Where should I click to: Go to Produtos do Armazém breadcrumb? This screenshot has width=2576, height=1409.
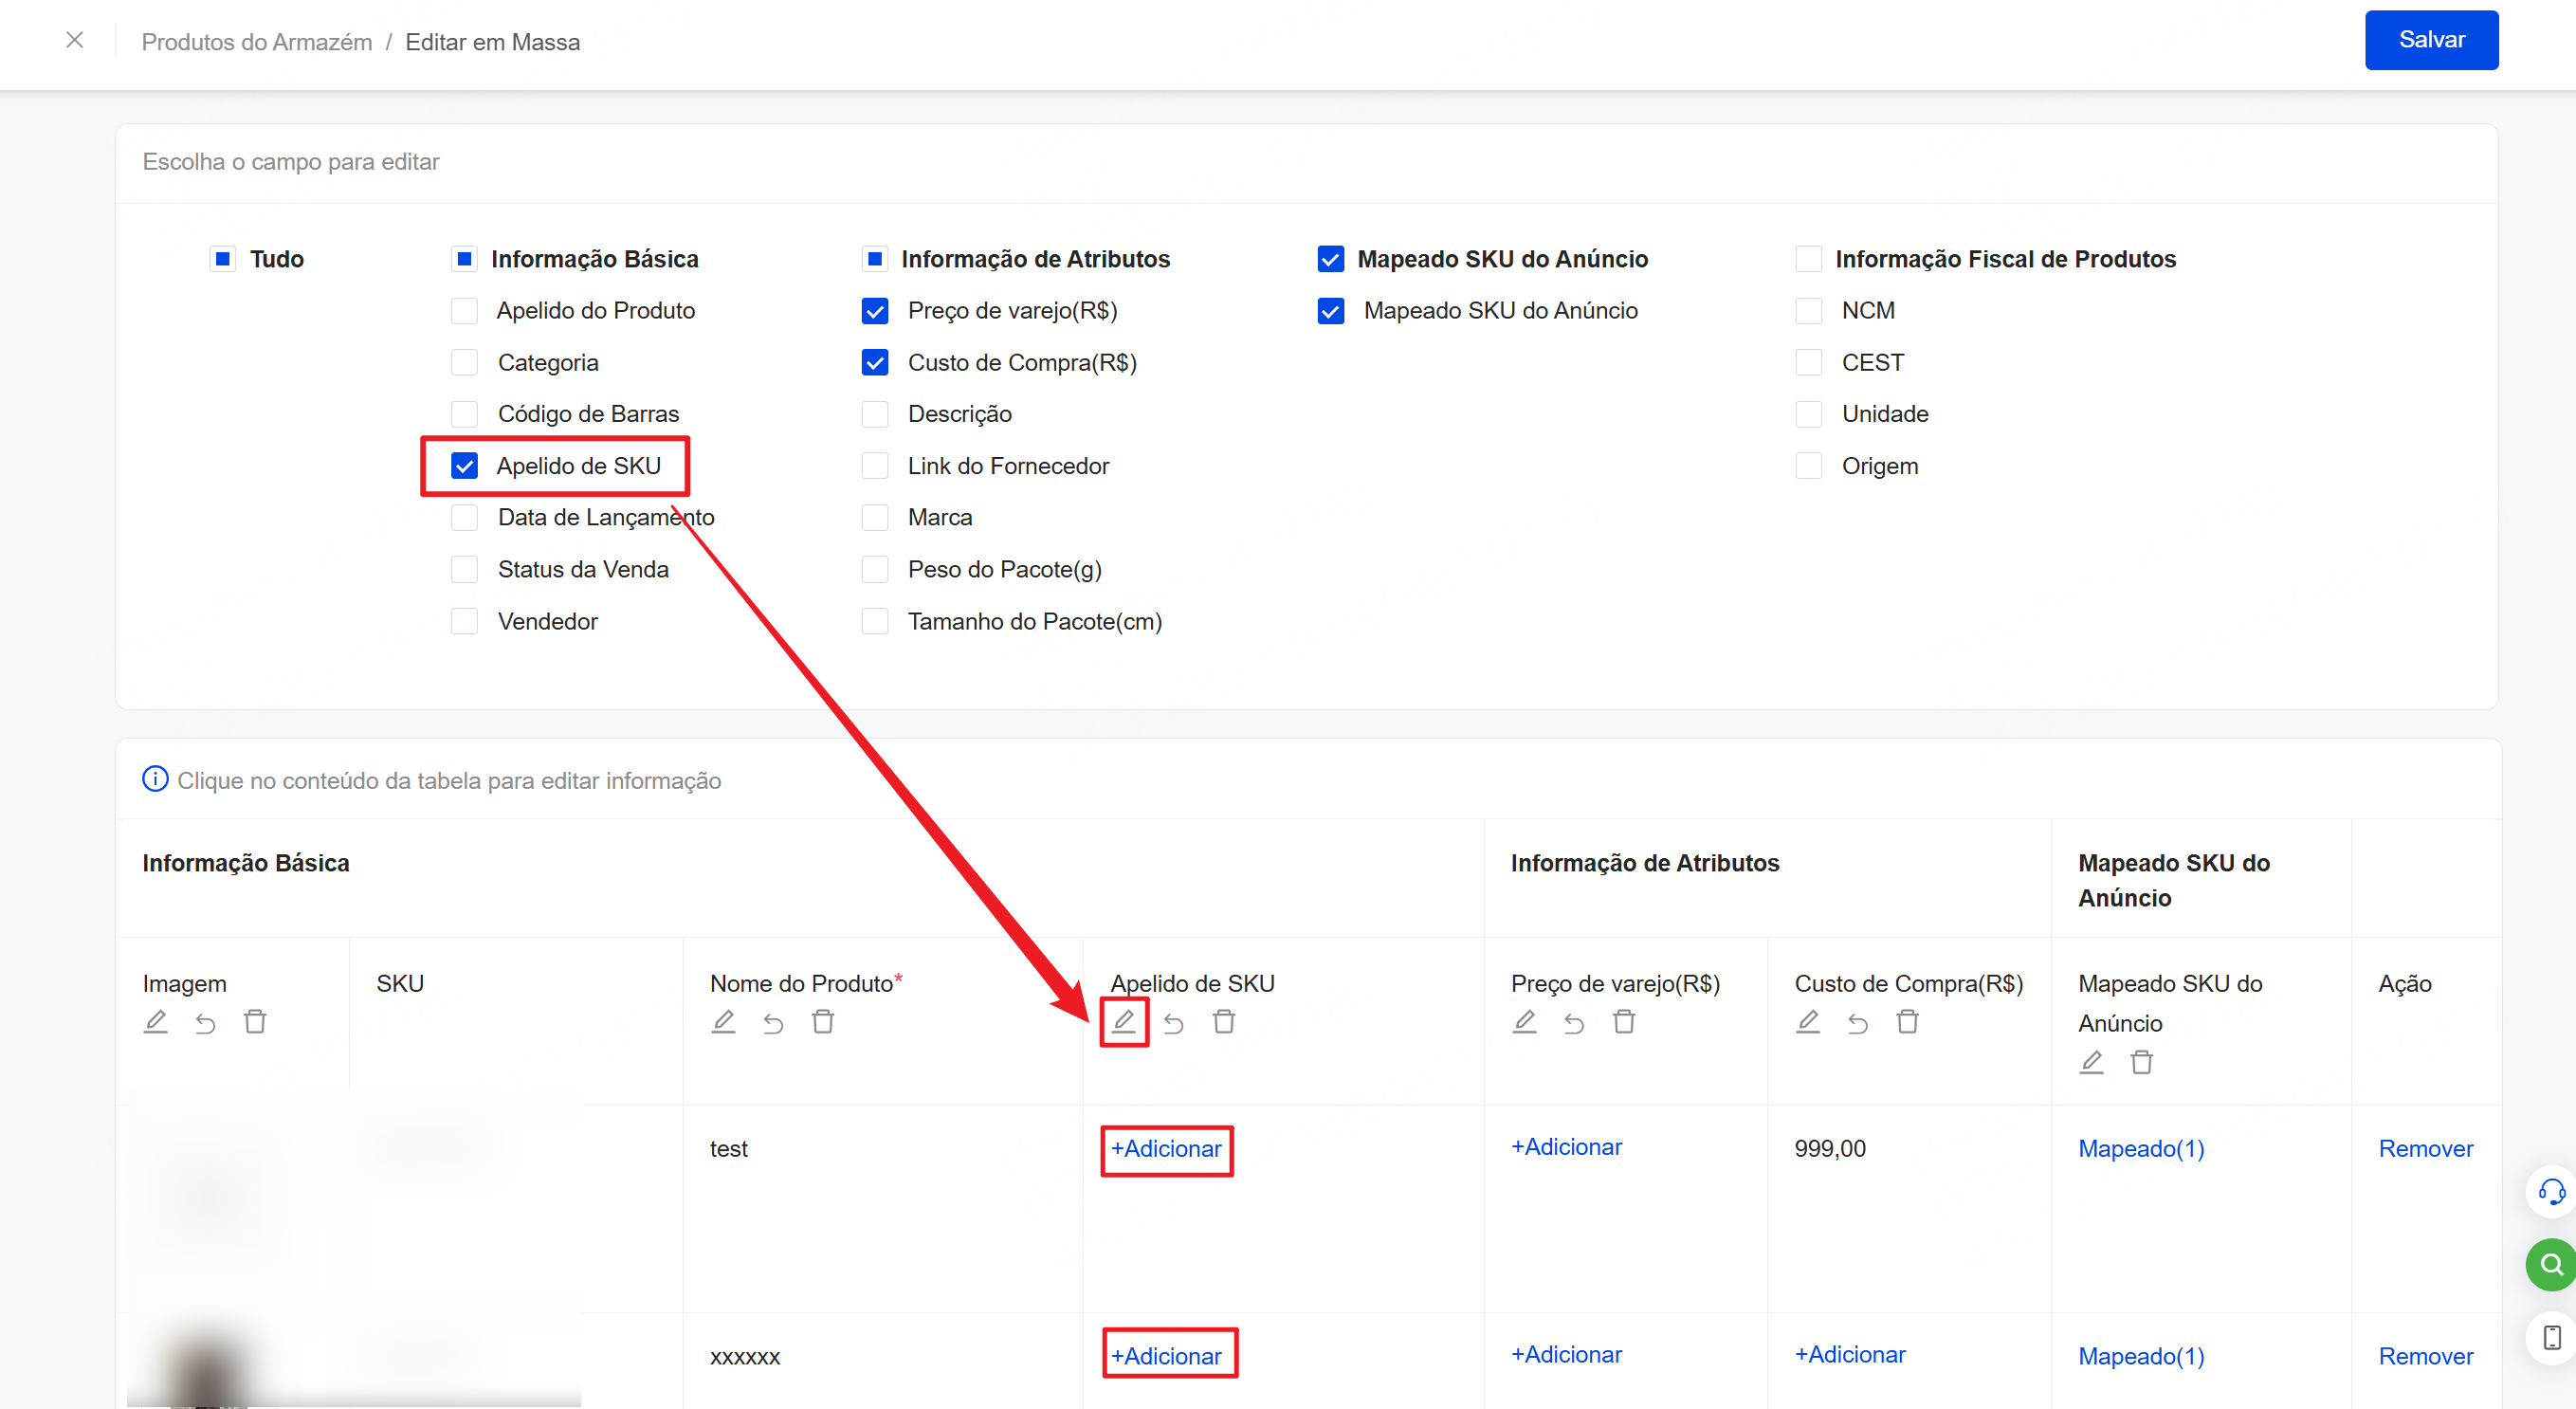click(x=256, y=42)
